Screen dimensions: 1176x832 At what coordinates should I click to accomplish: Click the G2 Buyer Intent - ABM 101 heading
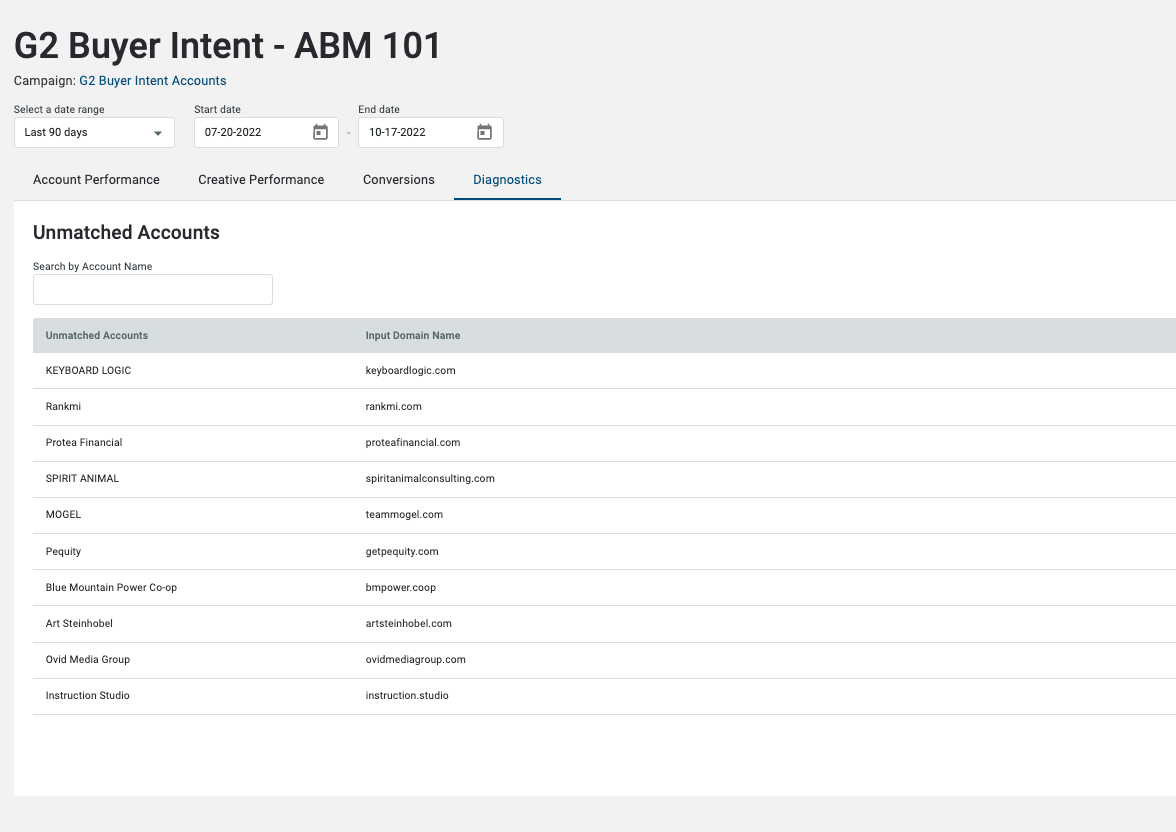pyautogui.click(x=227, y=45)
